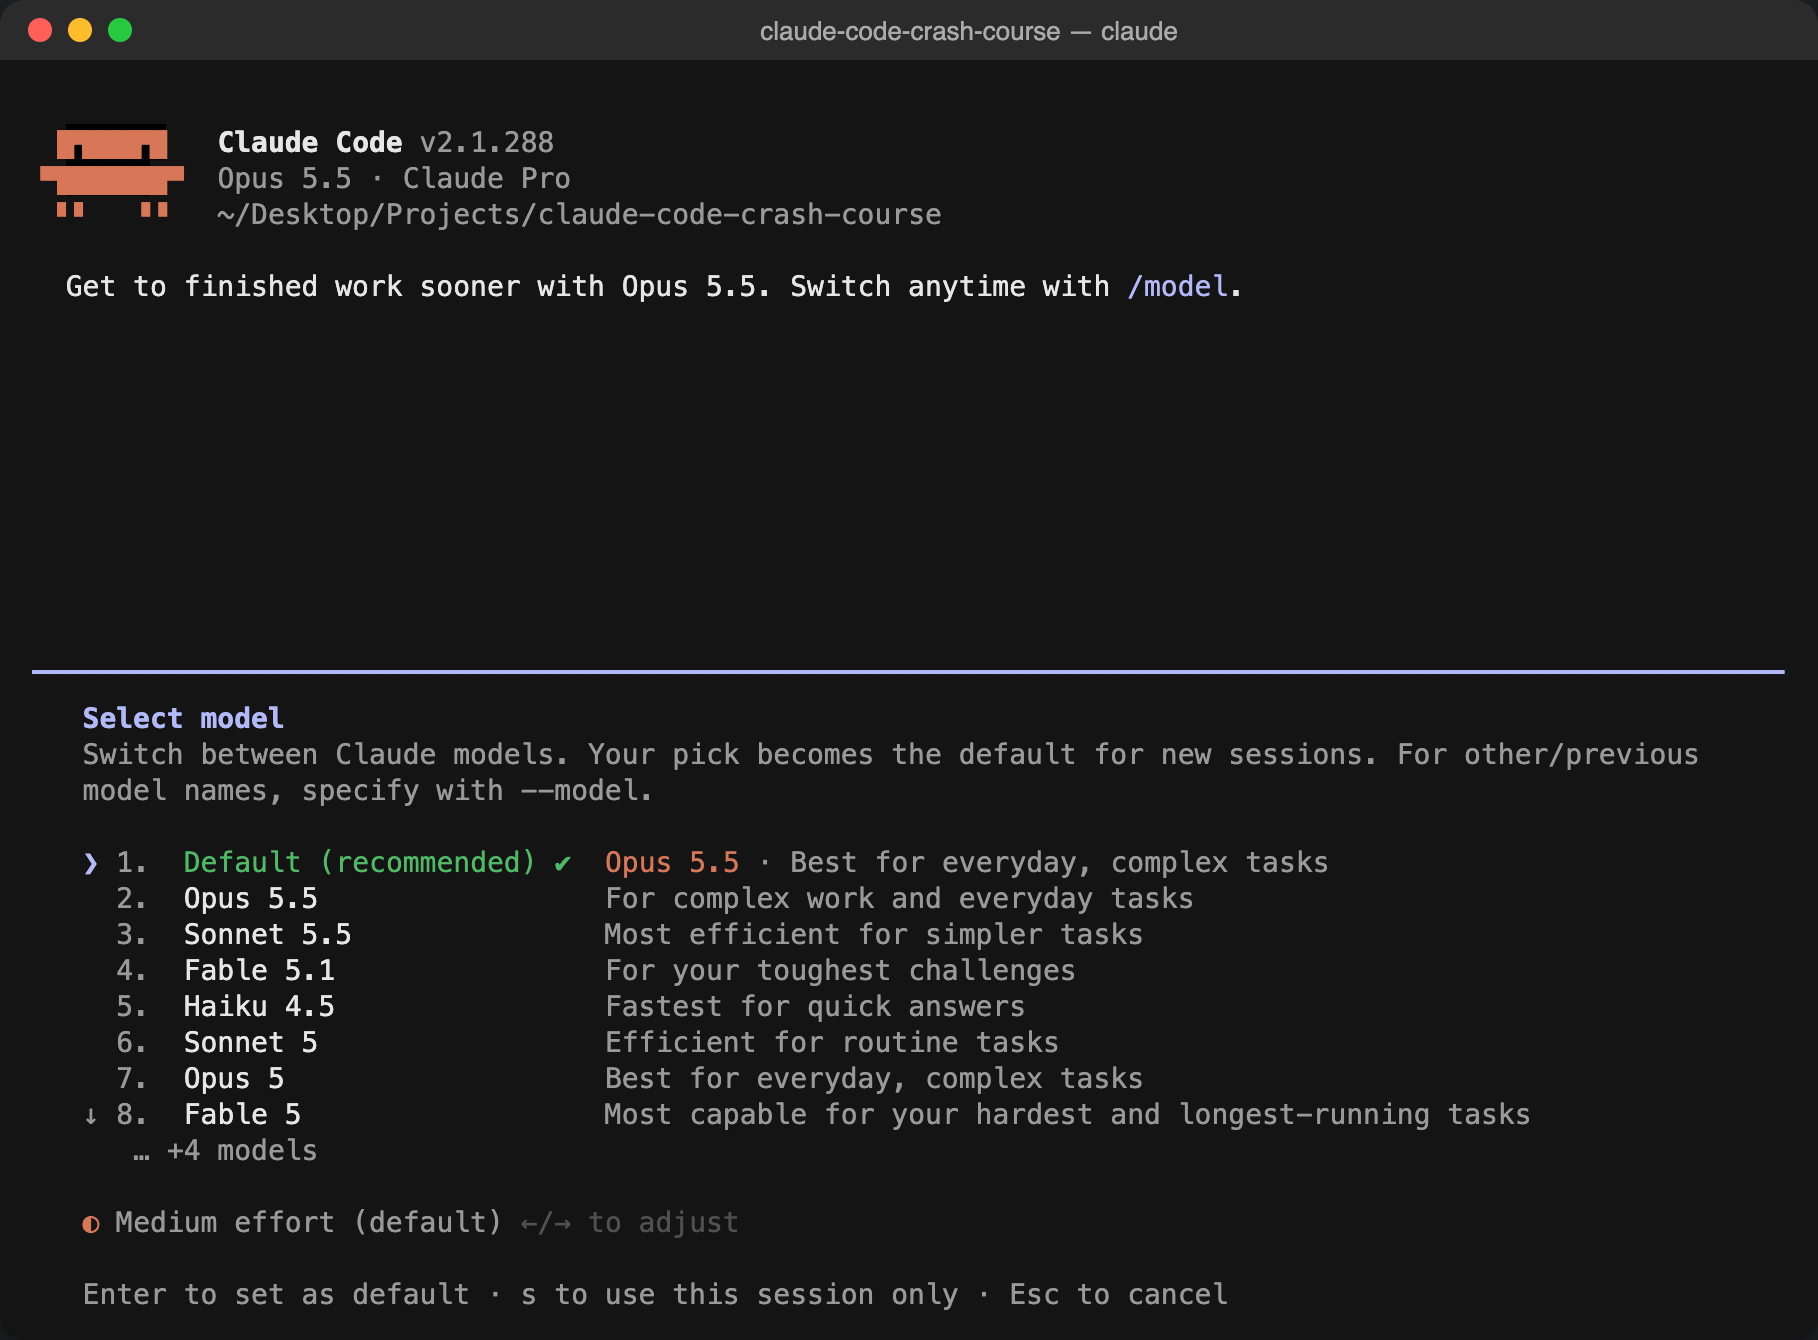The height and width of the screenshot is (1340, 1818).
Task: Click the orange 'Opus 5.5' label in row 1
Action: click(x=672, y=862)
